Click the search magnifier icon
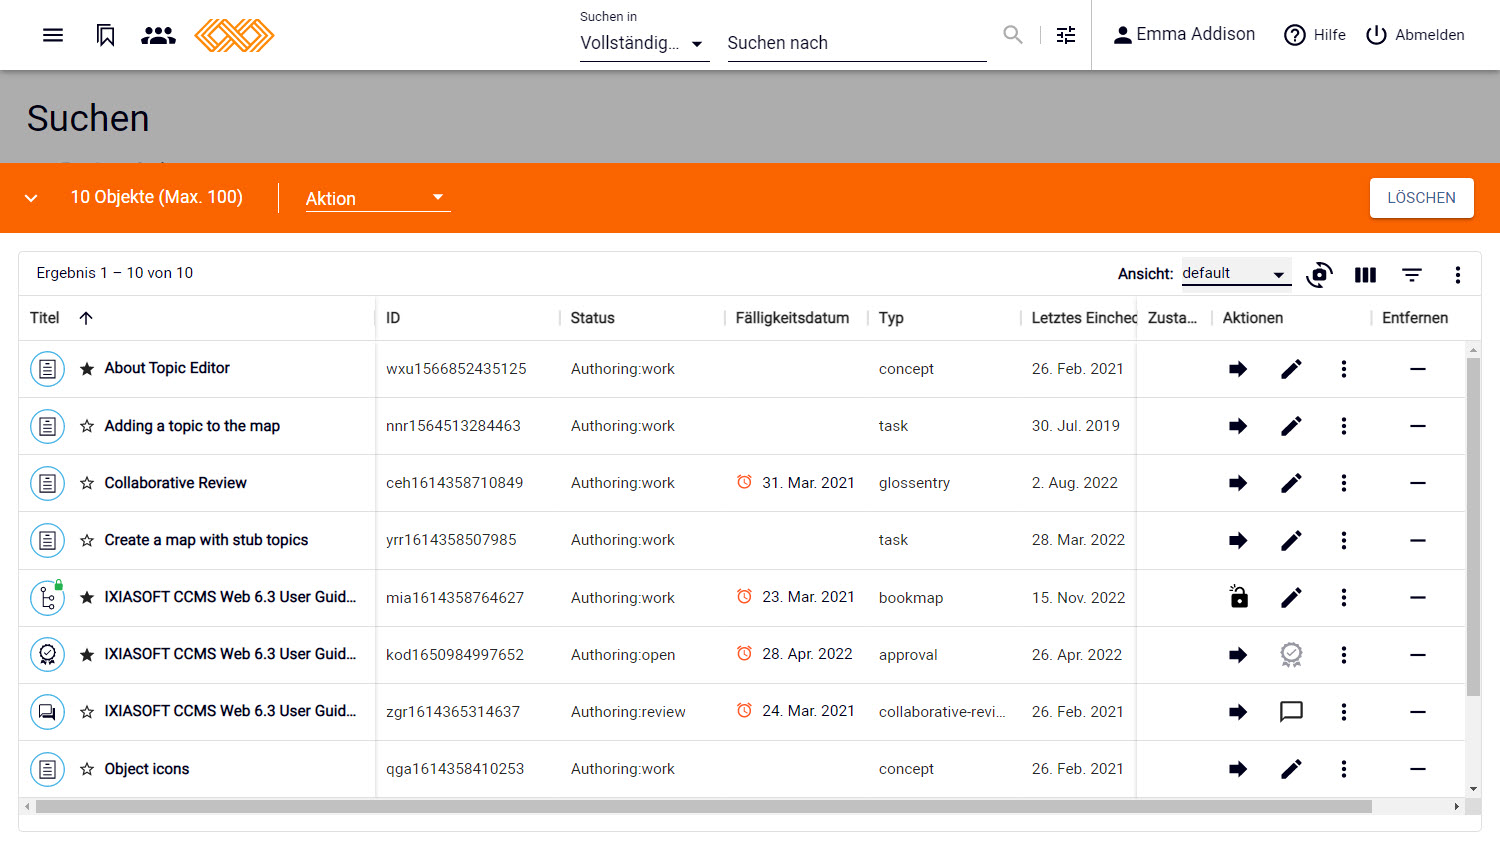 [x=1013, y=35]
